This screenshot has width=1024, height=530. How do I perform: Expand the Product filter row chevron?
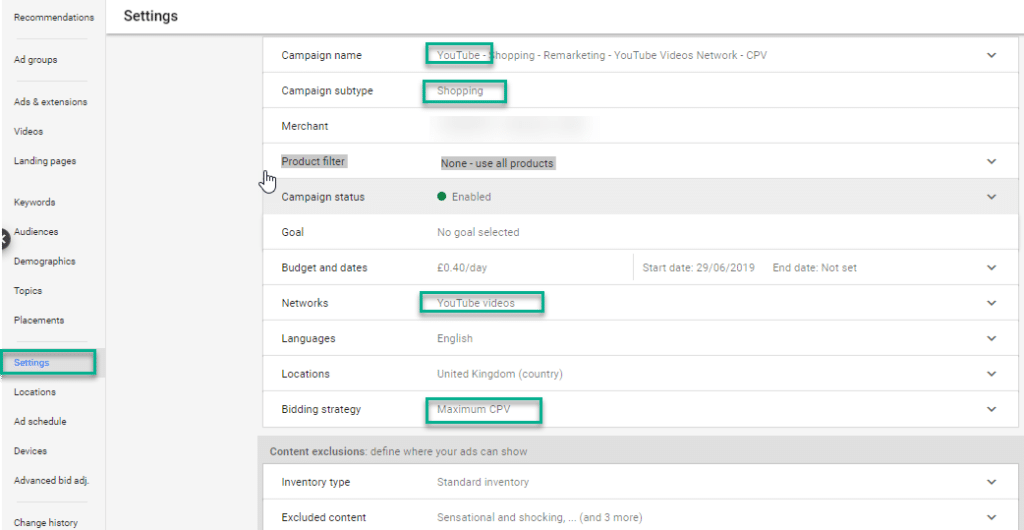992,161
